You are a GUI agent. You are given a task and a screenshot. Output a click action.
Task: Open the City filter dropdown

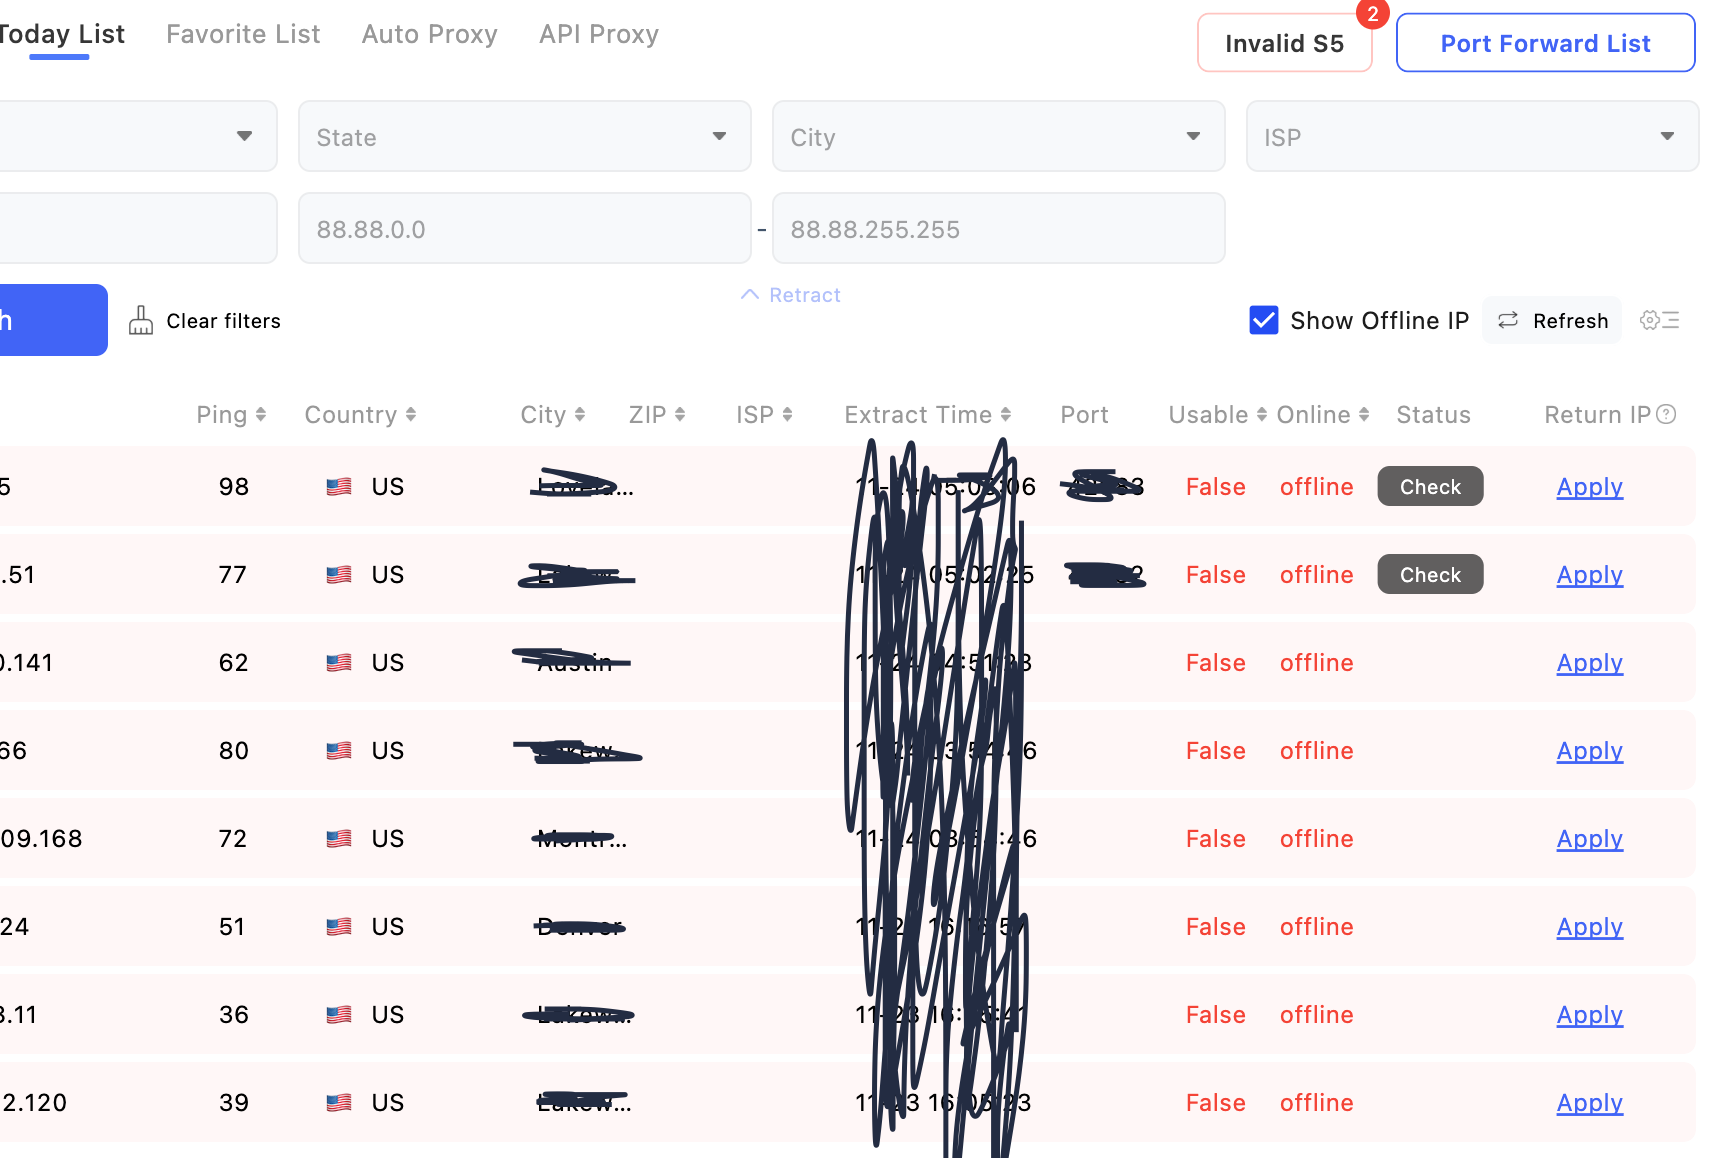coord(998,137)
